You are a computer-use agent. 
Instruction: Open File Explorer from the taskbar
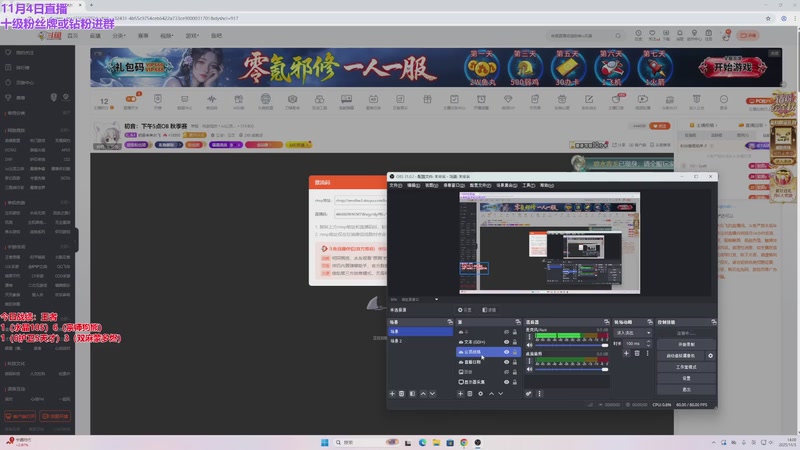point(436,442)
